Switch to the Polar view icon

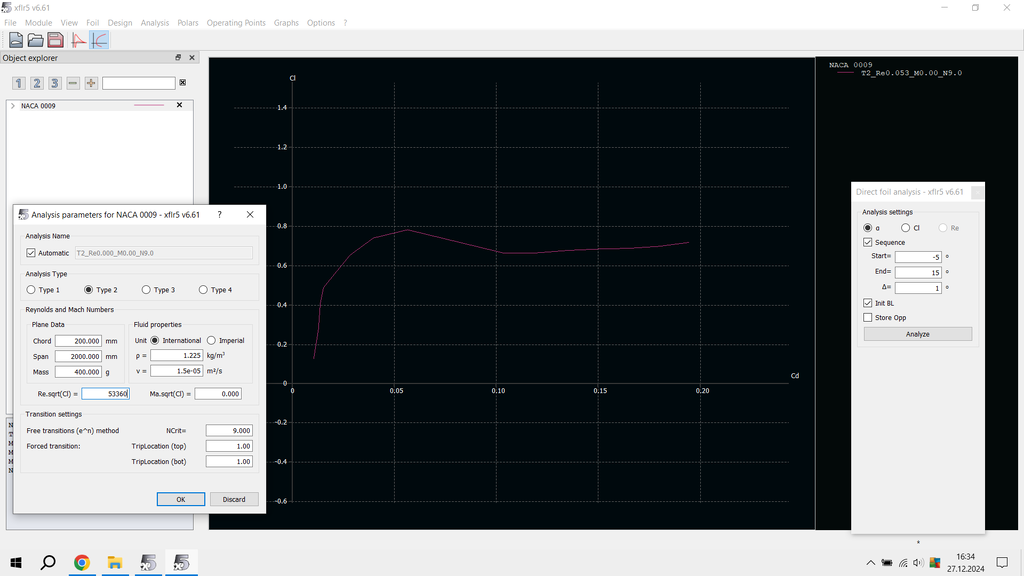pos(99,40)
